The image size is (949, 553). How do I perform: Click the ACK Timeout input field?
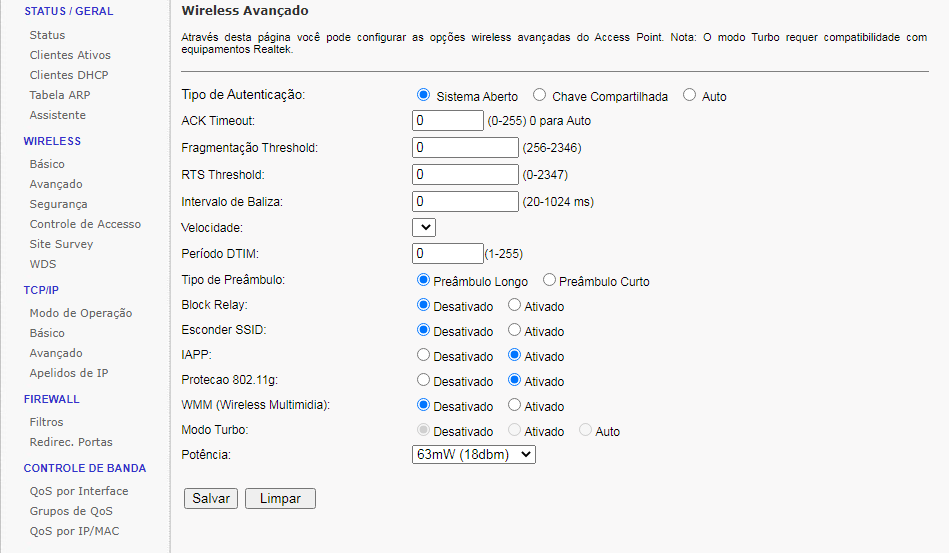coord(447,121)
